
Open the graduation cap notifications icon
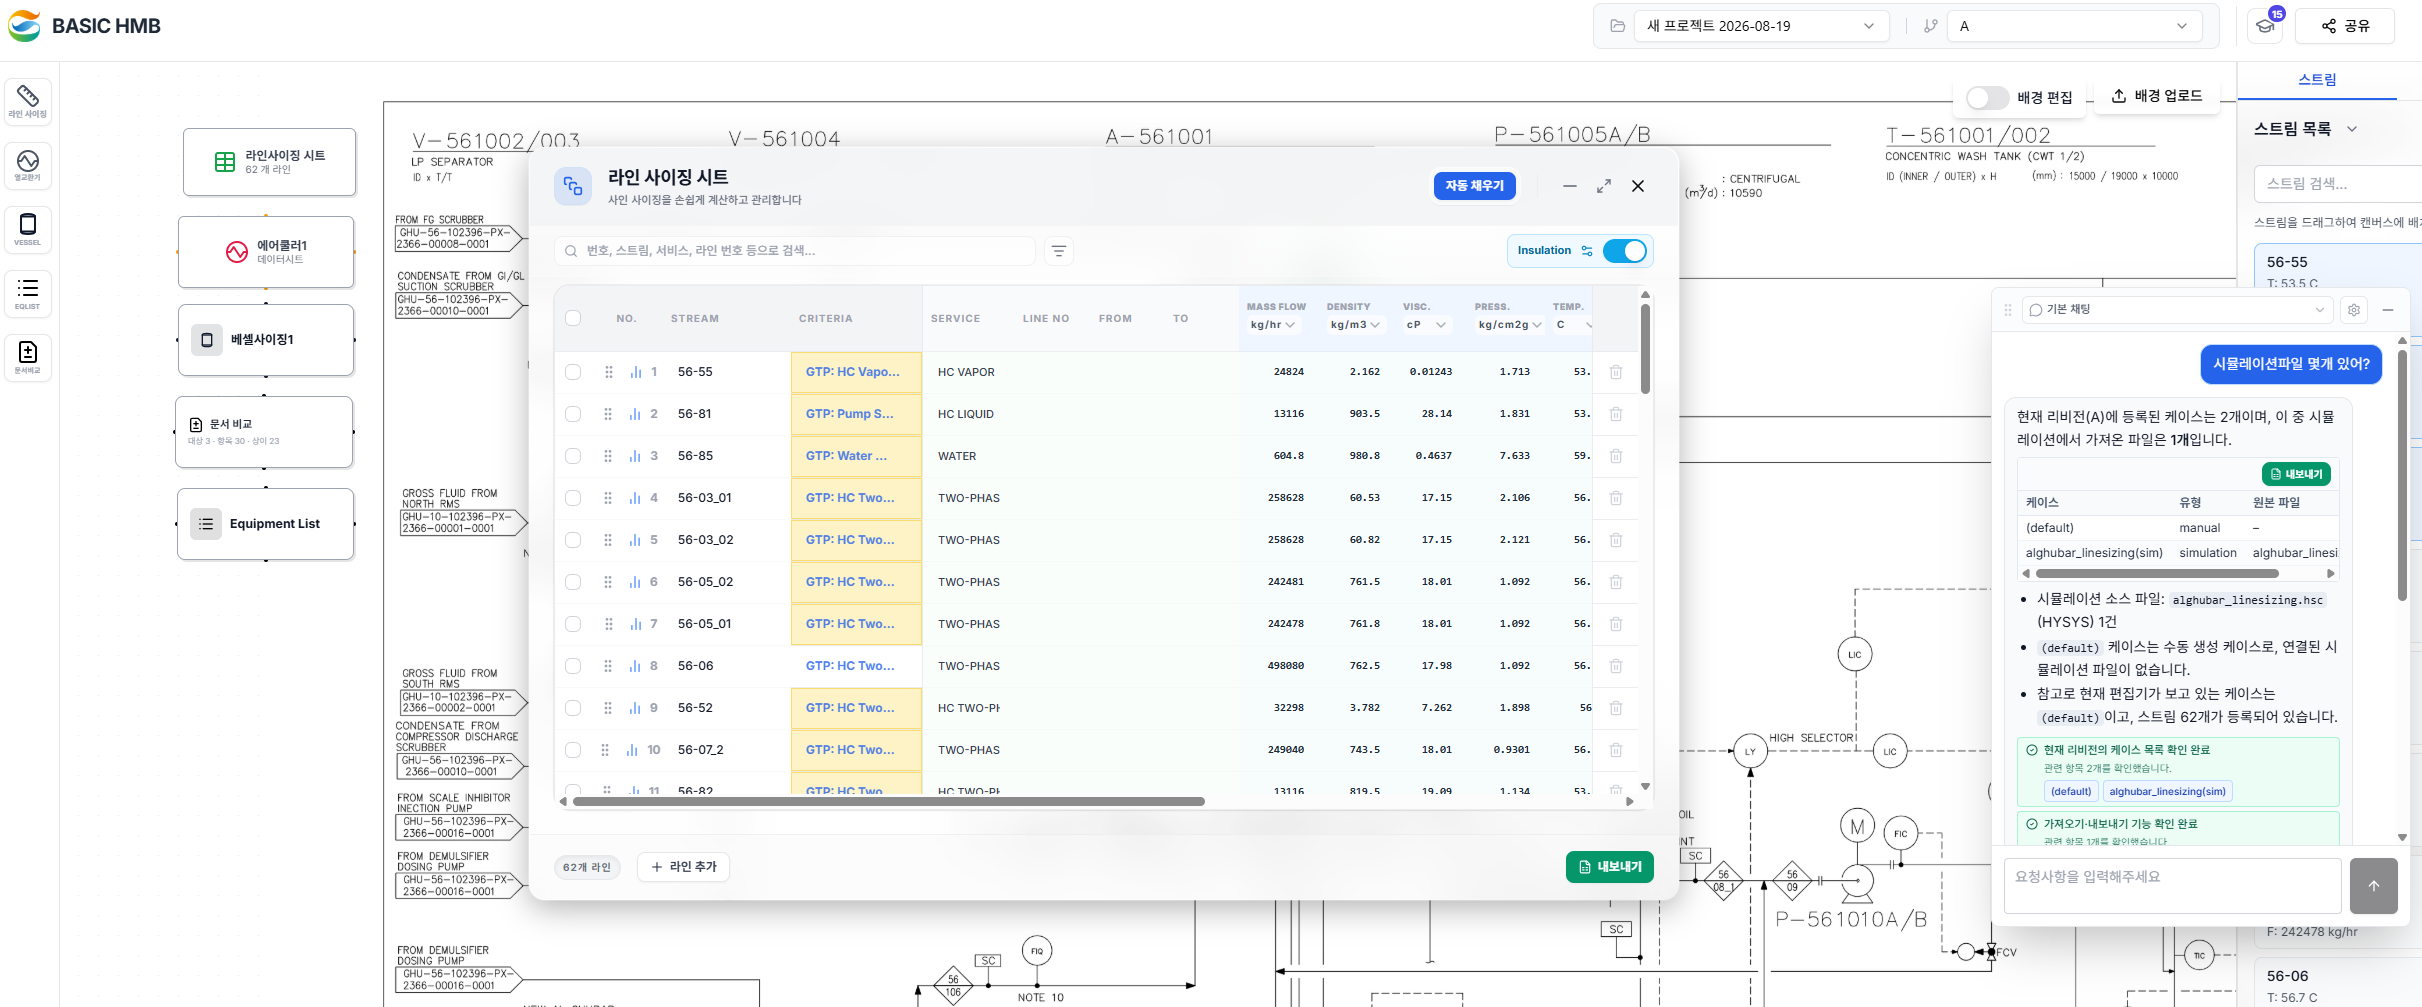click(x=2265, y=25)
